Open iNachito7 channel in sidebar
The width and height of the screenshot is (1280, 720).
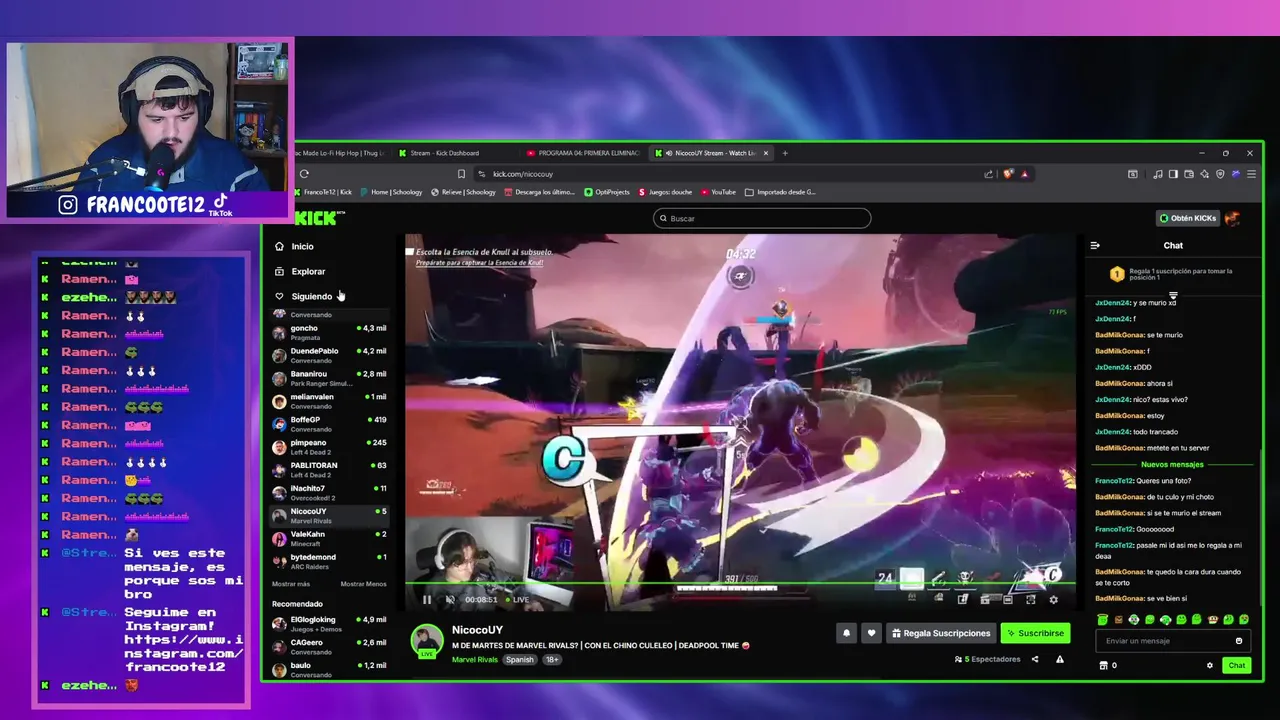coord(329,493)
